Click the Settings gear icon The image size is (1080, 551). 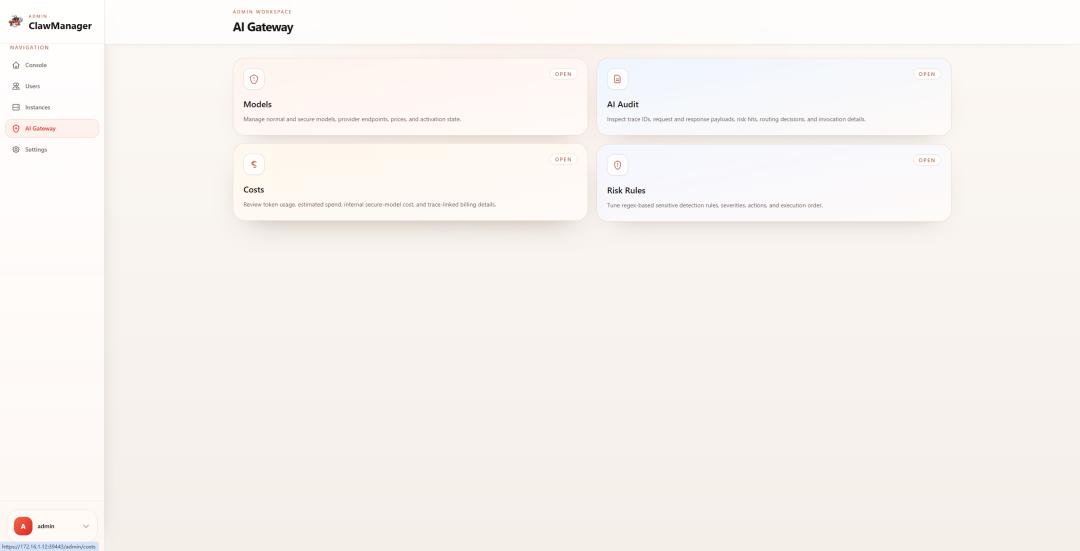click(x=16, y=149)
